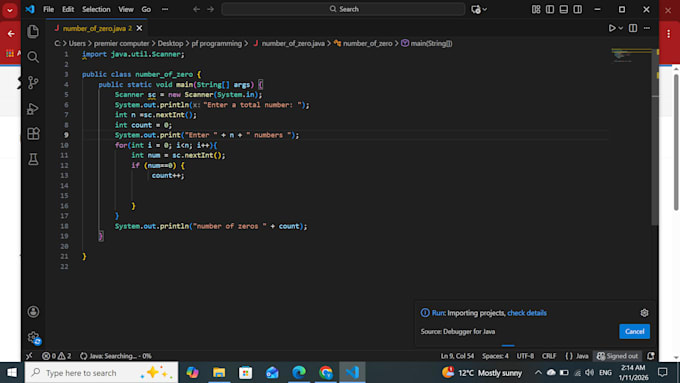
Task: Open the Accounts icon in activity bar
Action: coord(33,312)
